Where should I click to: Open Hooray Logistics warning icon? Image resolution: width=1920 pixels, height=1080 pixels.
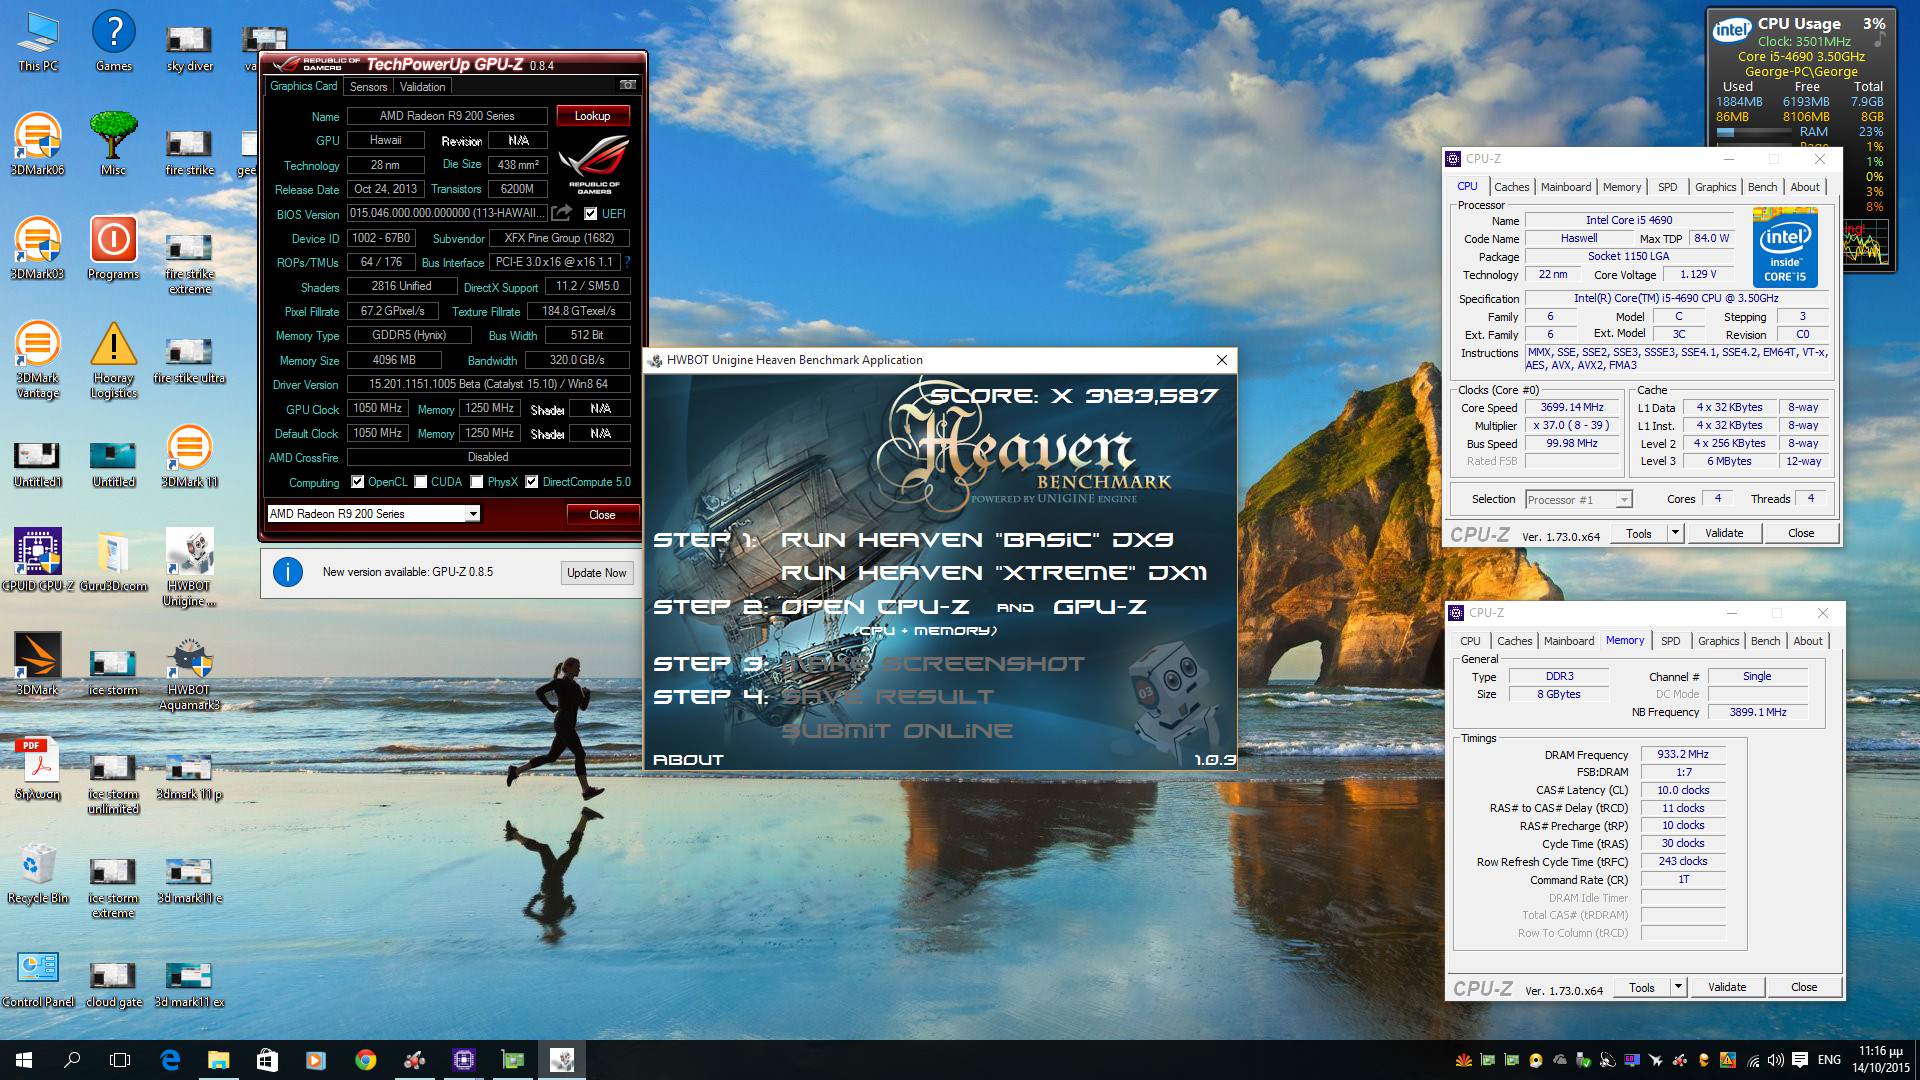point(113,360)
